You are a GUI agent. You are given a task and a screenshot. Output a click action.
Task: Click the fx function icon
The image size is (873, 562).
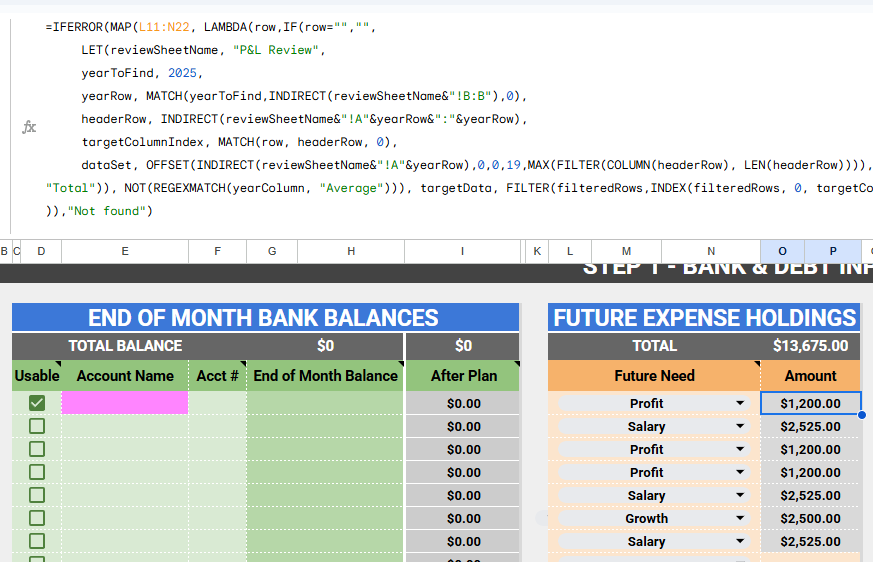29,127
